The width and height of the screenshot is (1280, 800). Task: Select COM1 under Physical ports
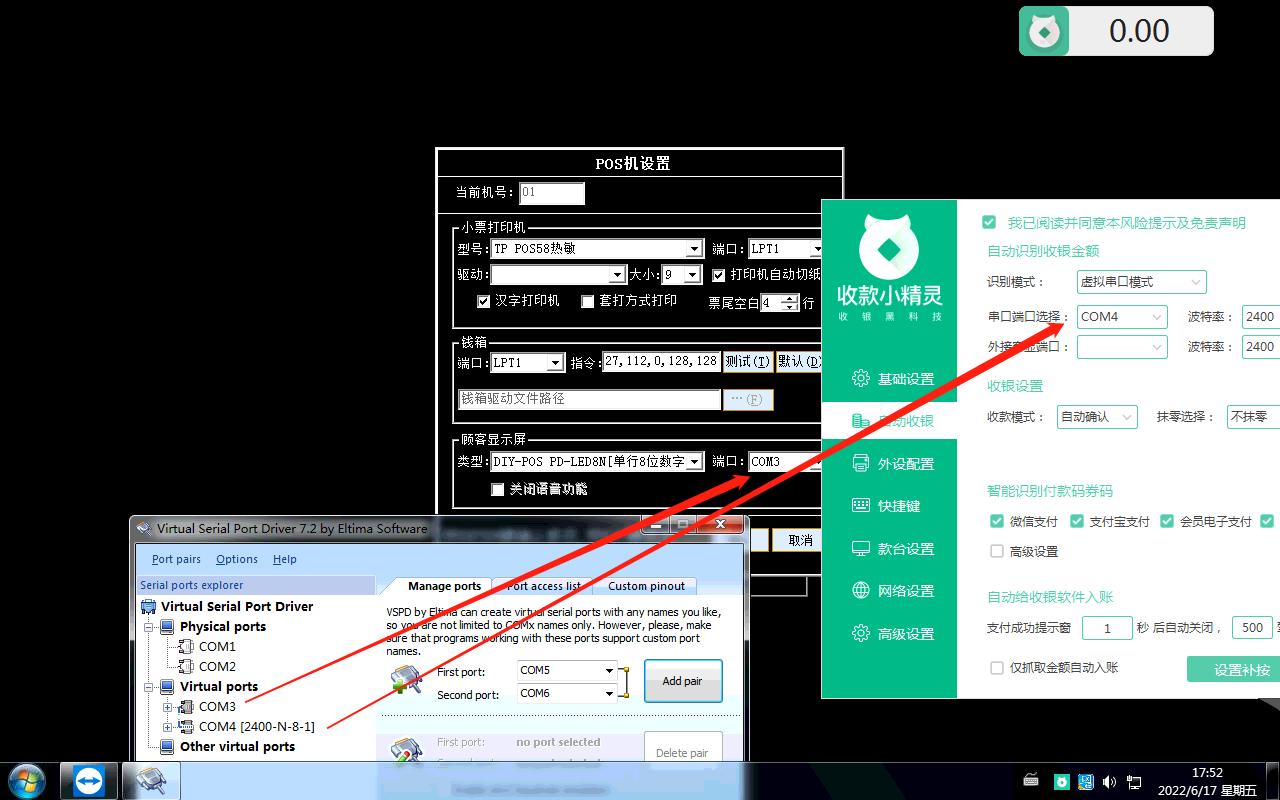pyautogui.click(x=217, y=646)
